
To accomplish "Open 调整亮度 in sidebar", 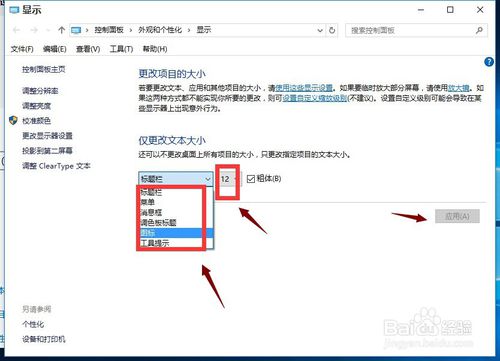I will (x=36, y=106).
